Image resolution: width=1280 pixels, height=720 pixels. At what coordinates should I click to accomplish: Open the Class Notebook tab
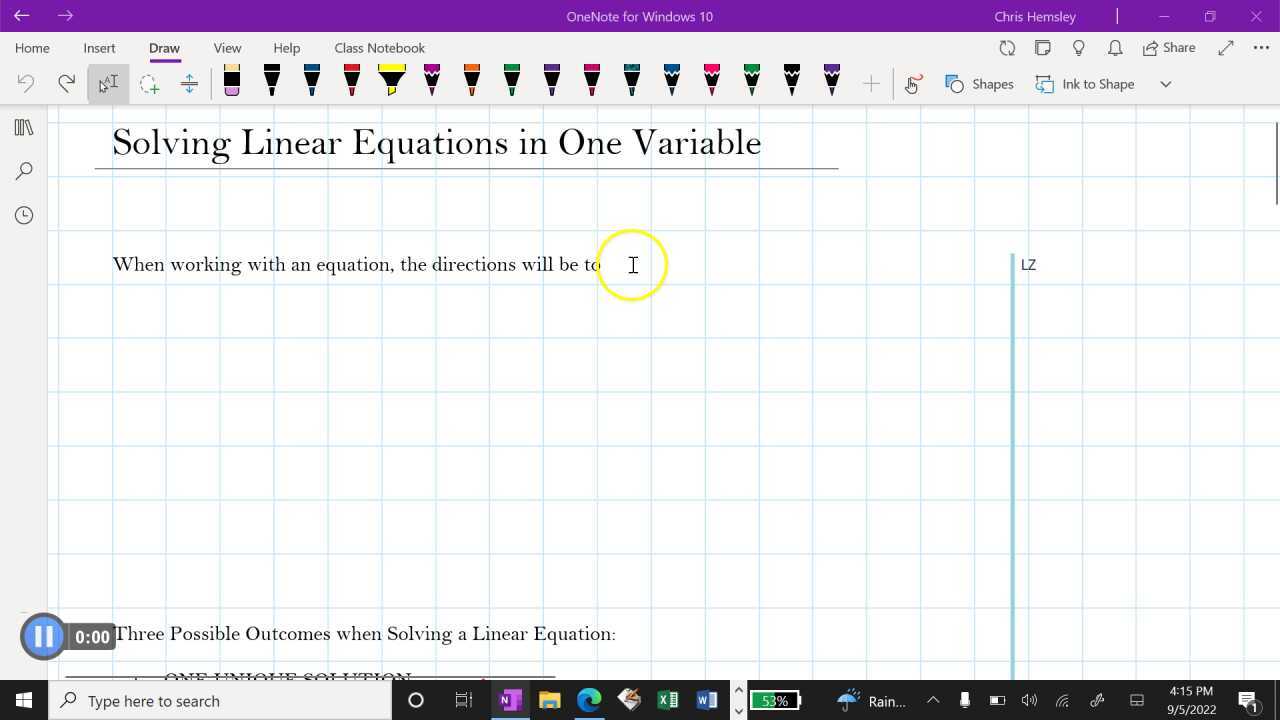[379, 47]
